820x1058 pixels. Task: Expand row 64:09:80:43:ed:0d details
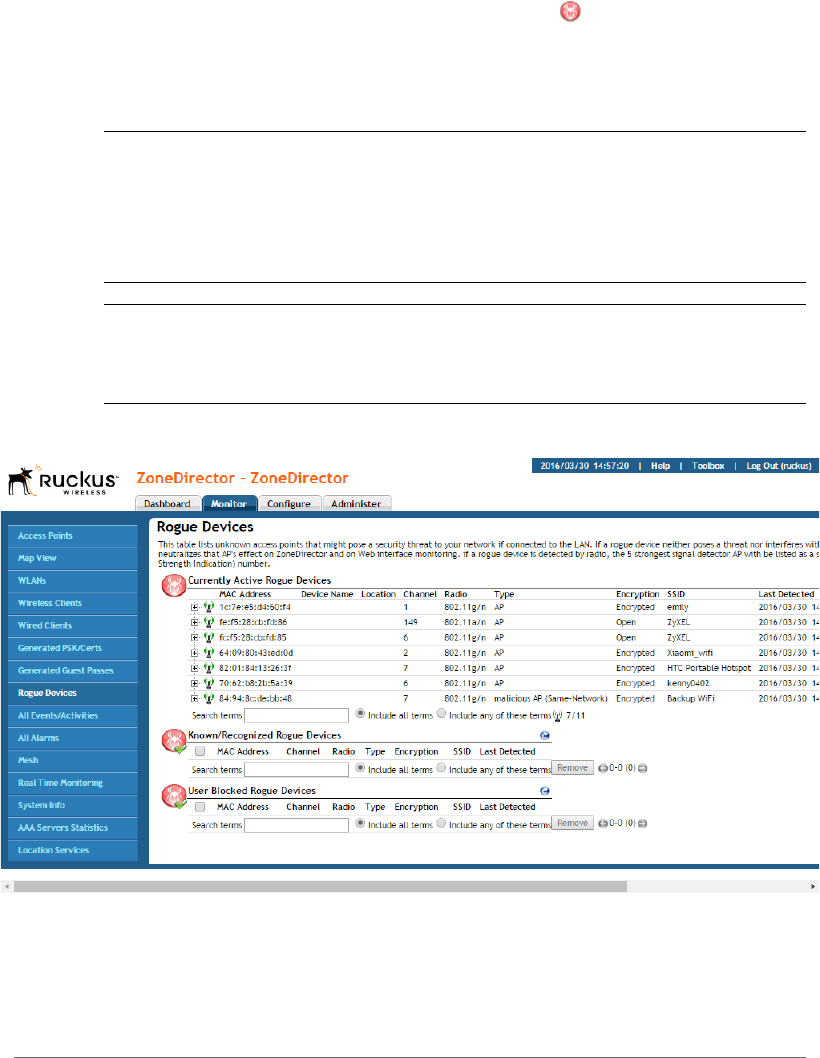coord(194,653)
